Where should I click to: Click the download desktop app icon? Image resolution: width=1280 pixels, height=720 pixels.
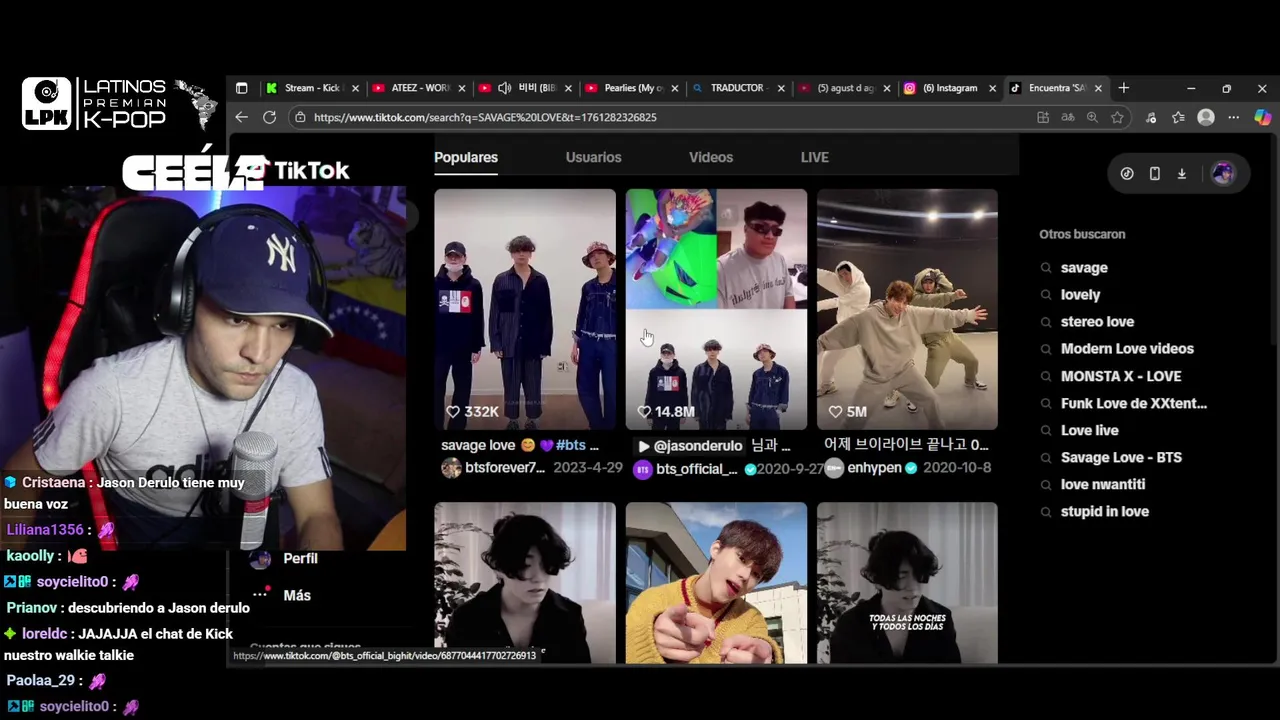click(x=1181, y=173)
